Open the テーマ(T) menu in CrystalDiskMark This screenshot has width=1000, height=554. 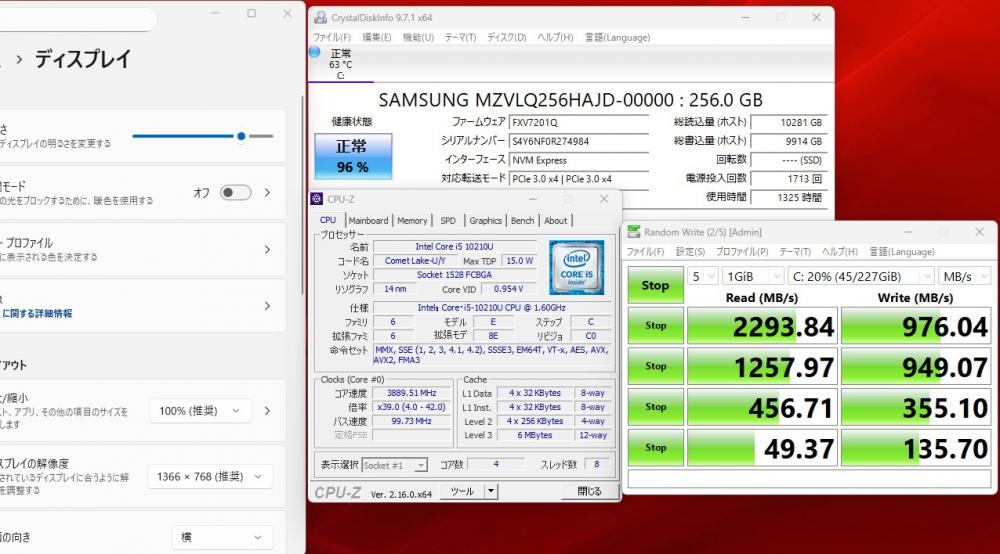pos(795,252)
